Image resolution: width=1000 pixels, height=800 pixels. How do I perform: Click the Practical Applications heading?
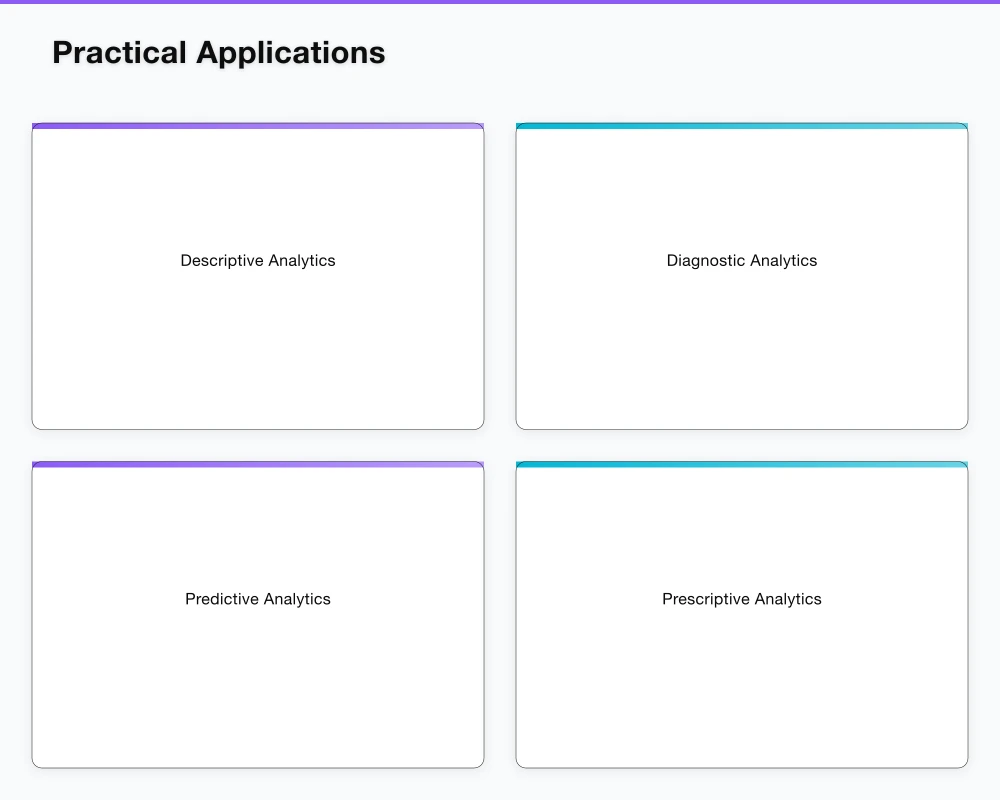pos(218,52)
